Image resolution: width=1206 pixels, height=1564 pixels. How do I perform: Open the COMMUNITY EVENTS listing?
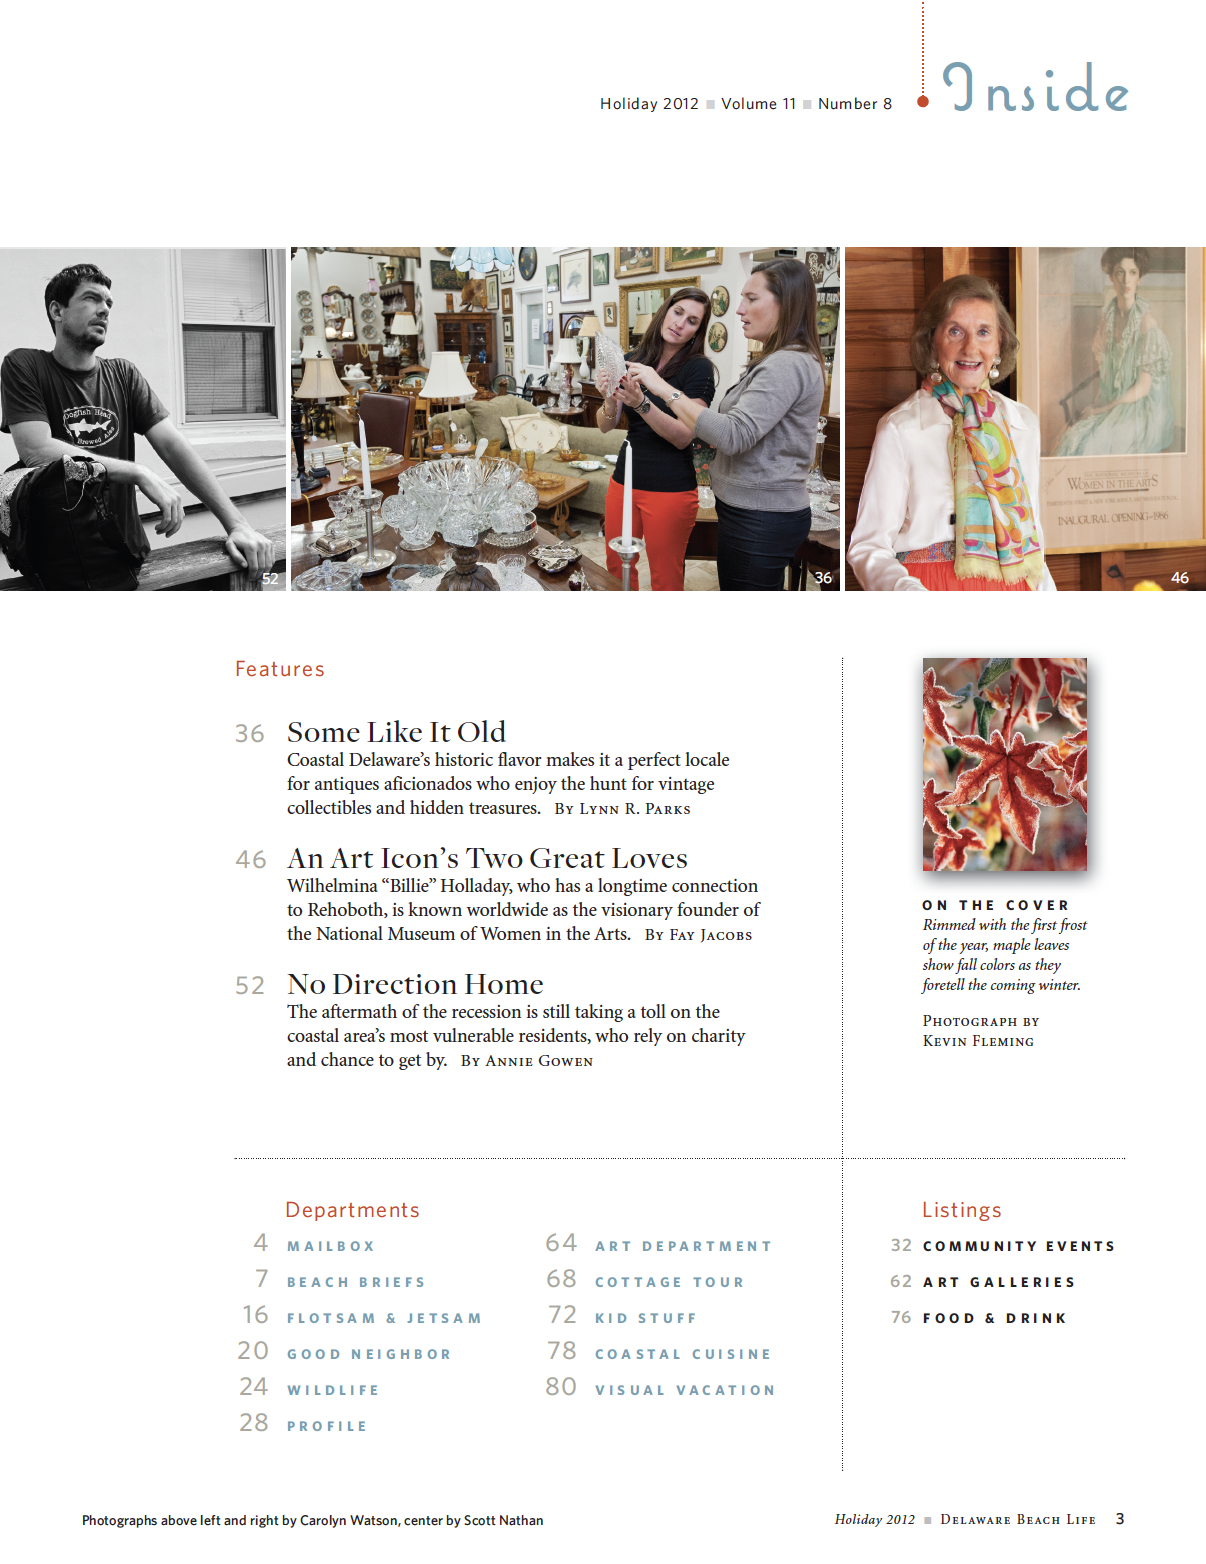click(1019, 1246)
